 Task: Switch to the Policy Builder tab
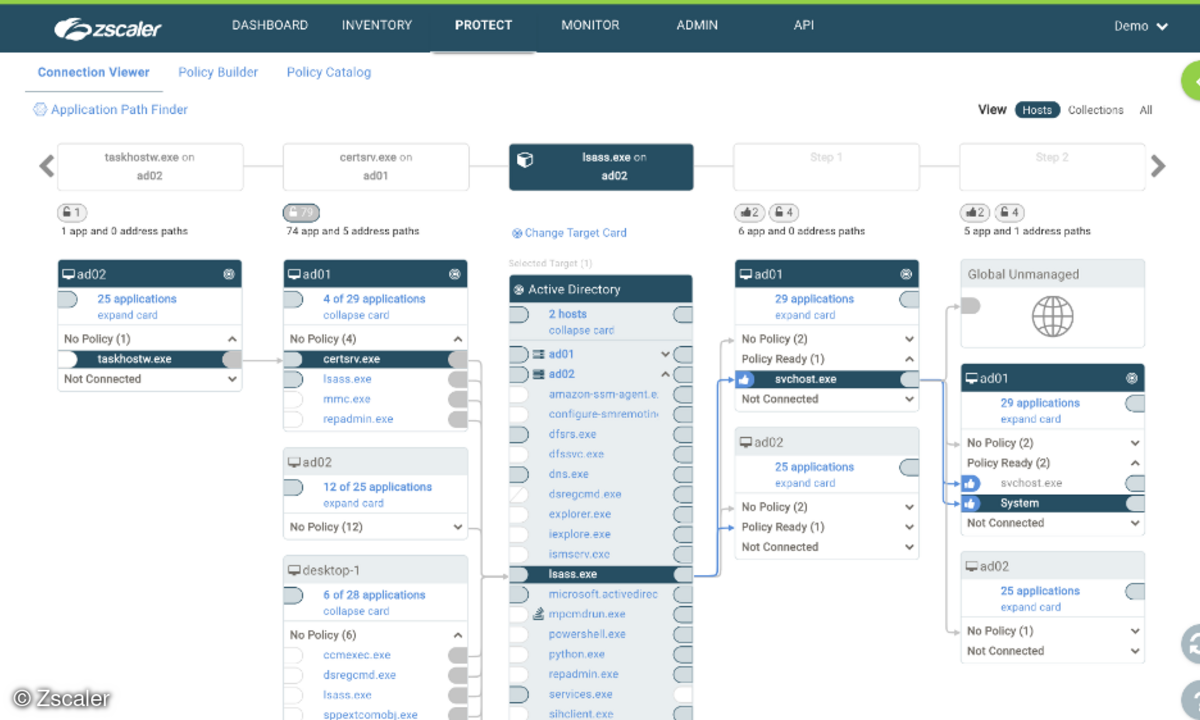pyautogui.click(x=218, y=72)
